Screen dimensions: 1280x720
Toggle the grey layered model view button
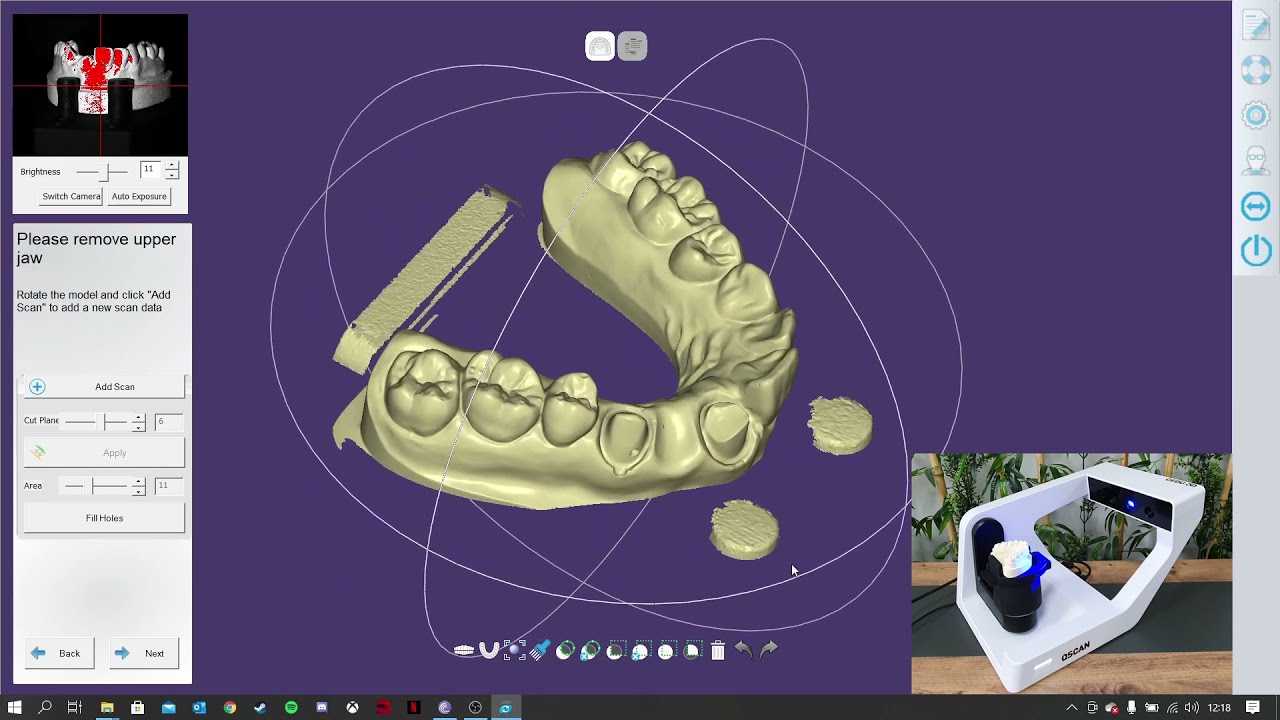632,46
